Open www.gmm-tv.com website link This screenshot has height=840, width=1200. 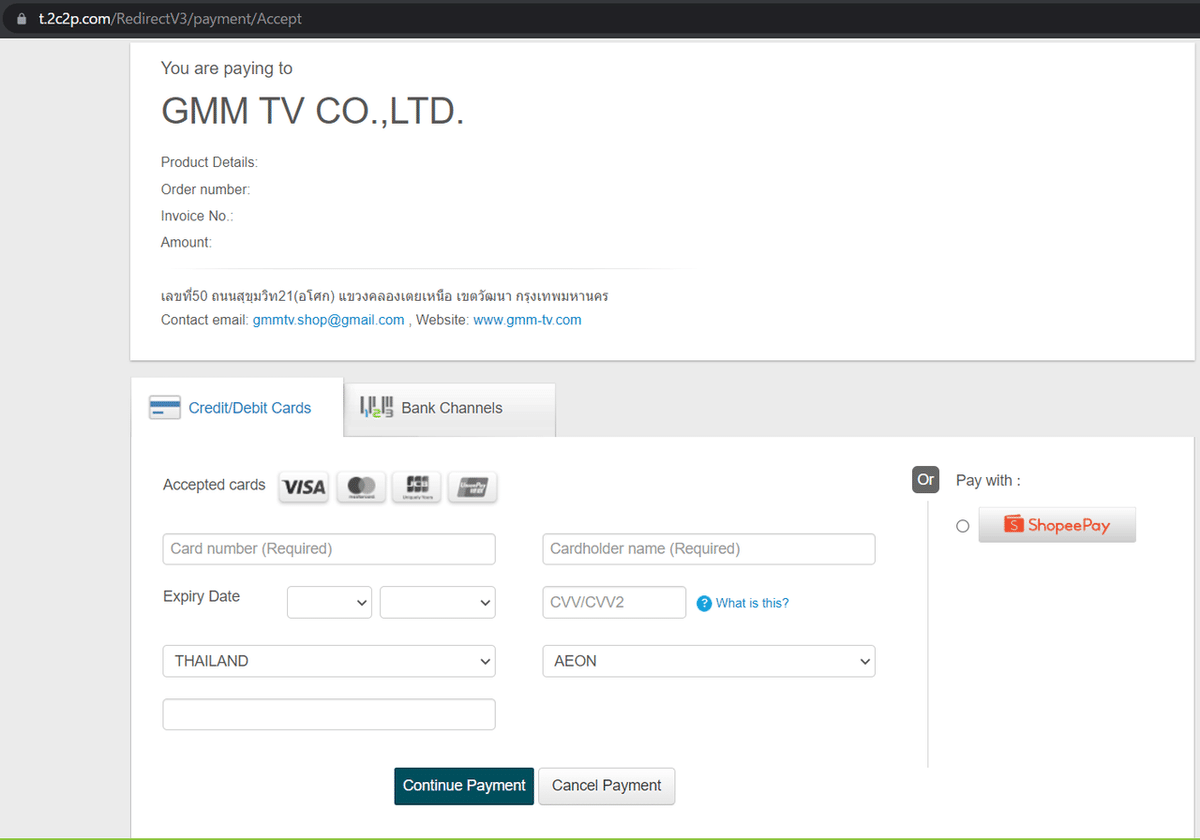527,320
